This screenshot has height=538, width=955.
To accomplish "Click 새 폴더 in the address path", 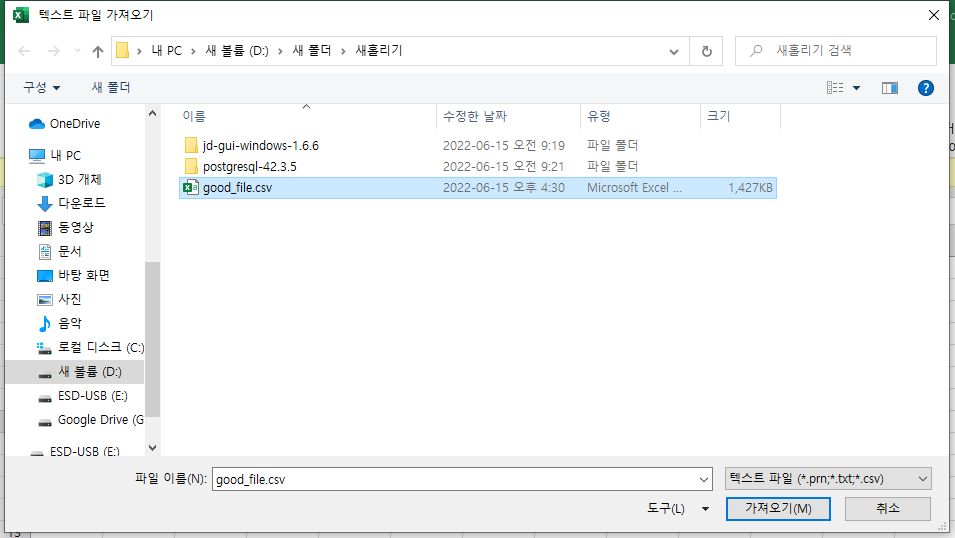I will coord(312,51).
